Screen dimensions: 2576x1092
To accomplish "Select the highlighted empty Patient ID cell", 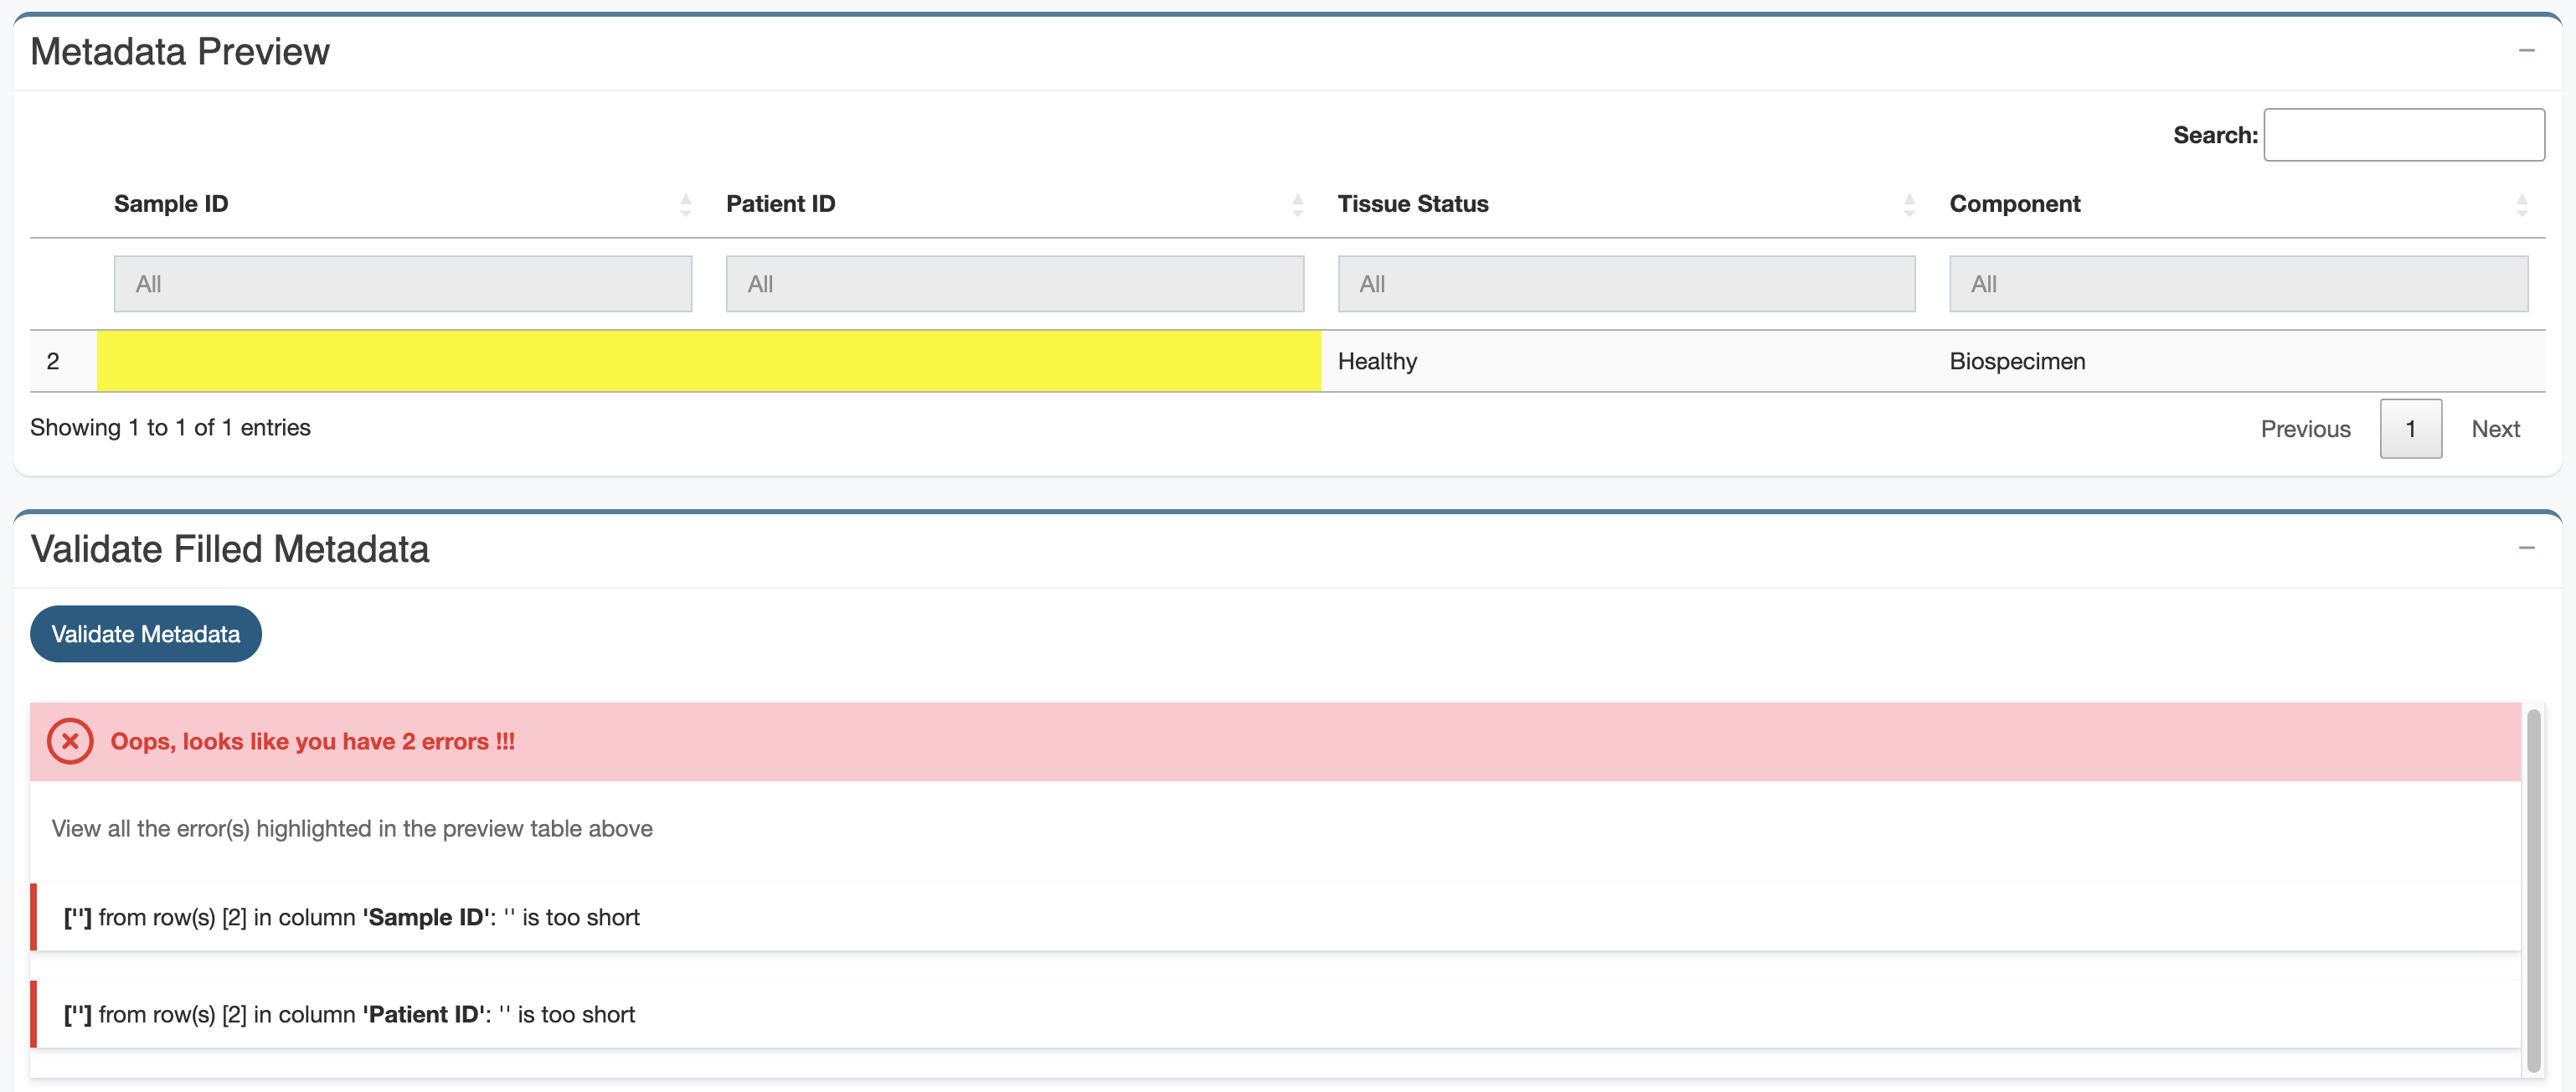I will click(x=1015, y=361).
